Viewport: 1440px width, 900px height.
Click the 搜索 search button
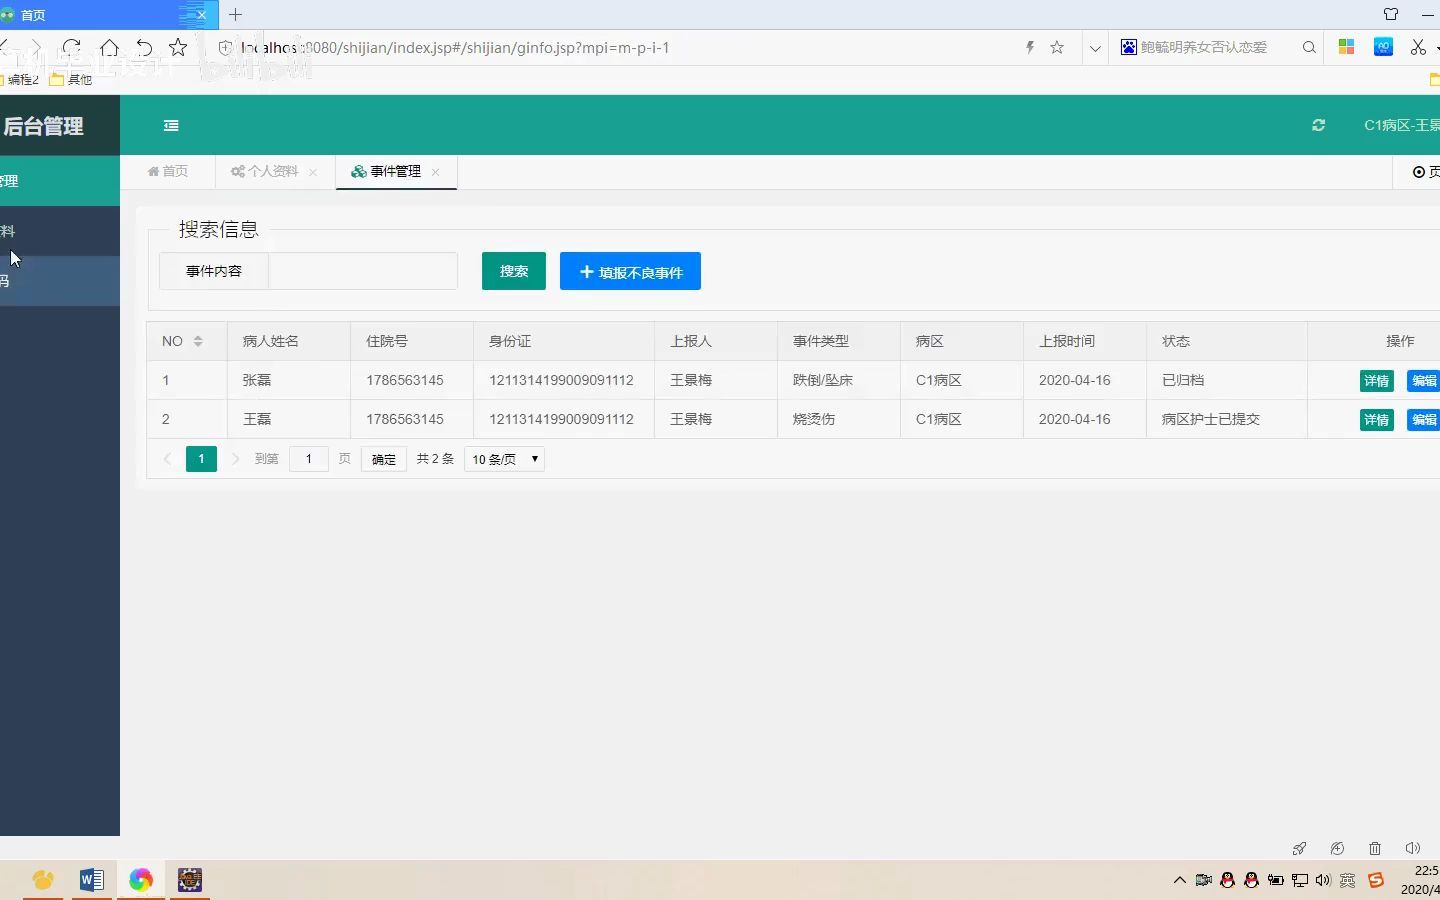point(513,271)
